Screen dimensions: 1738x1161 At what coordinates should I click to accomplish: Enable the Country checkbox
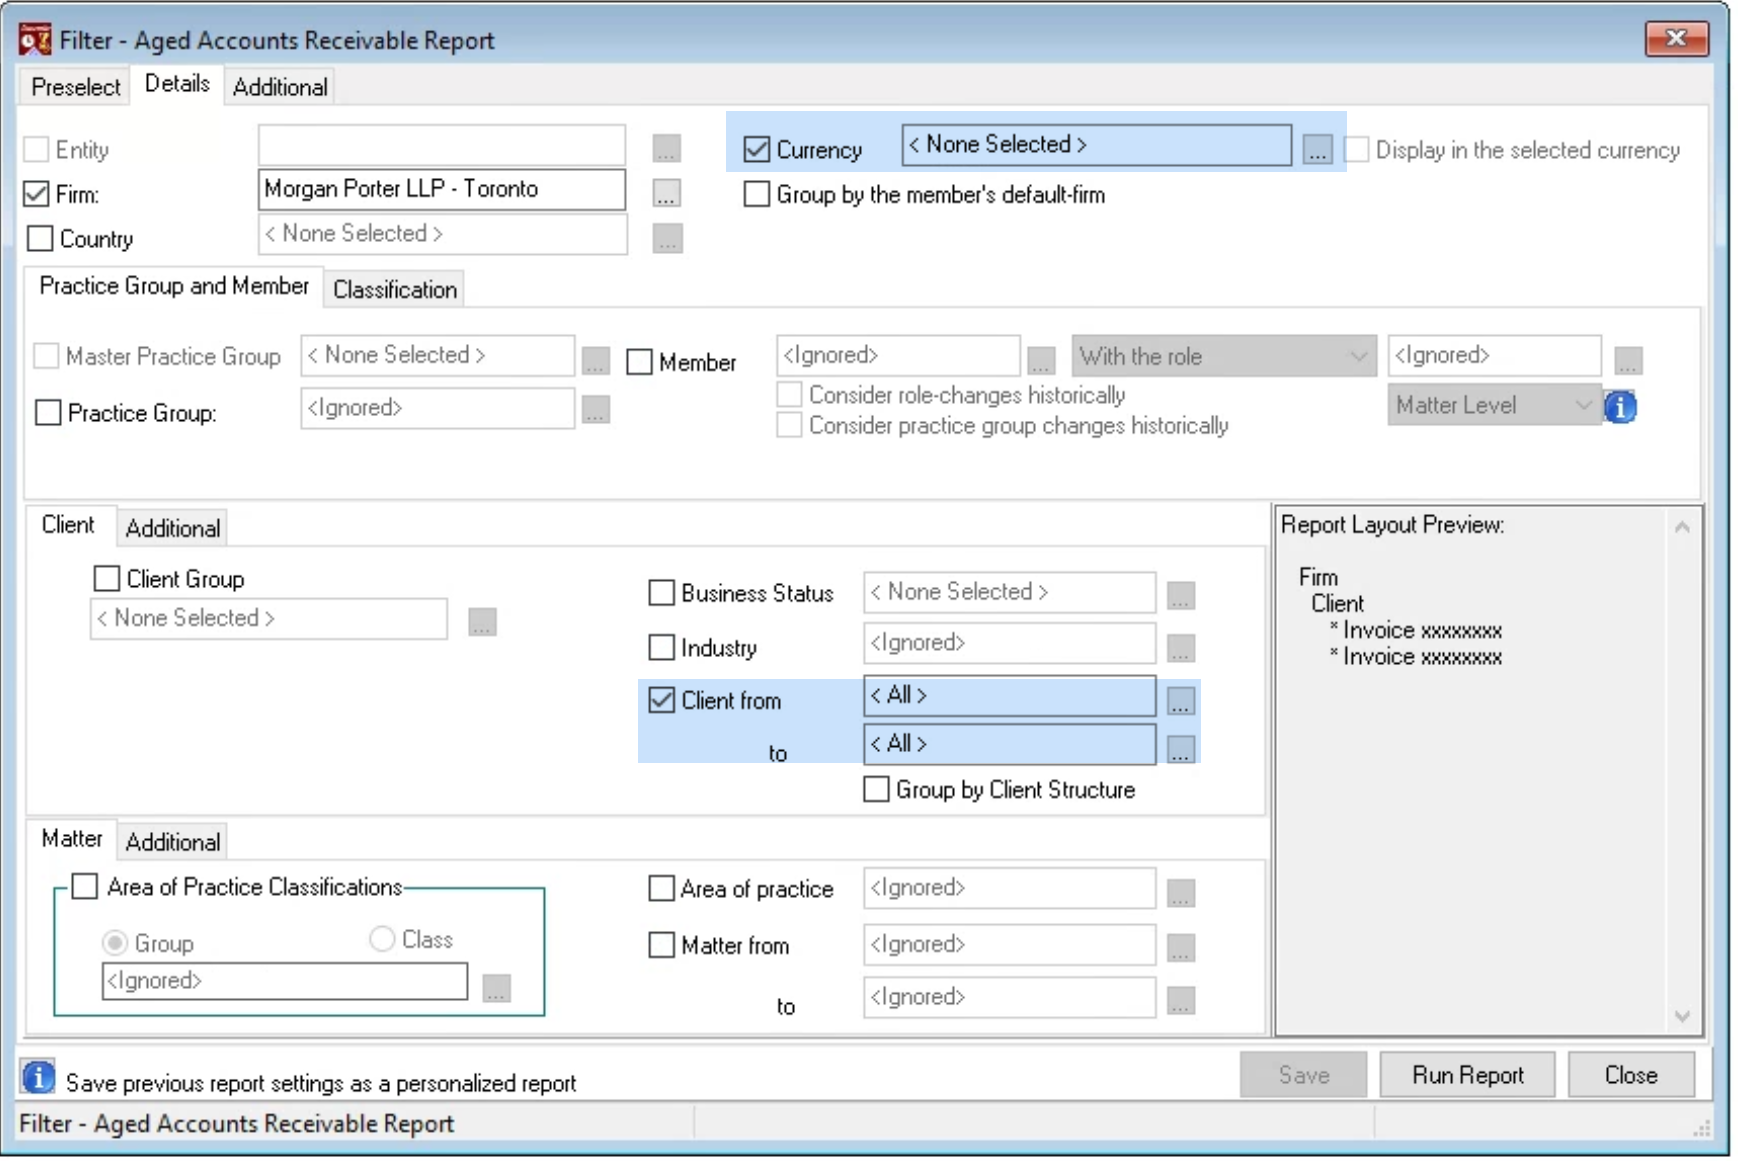click(x=40, y=239)
